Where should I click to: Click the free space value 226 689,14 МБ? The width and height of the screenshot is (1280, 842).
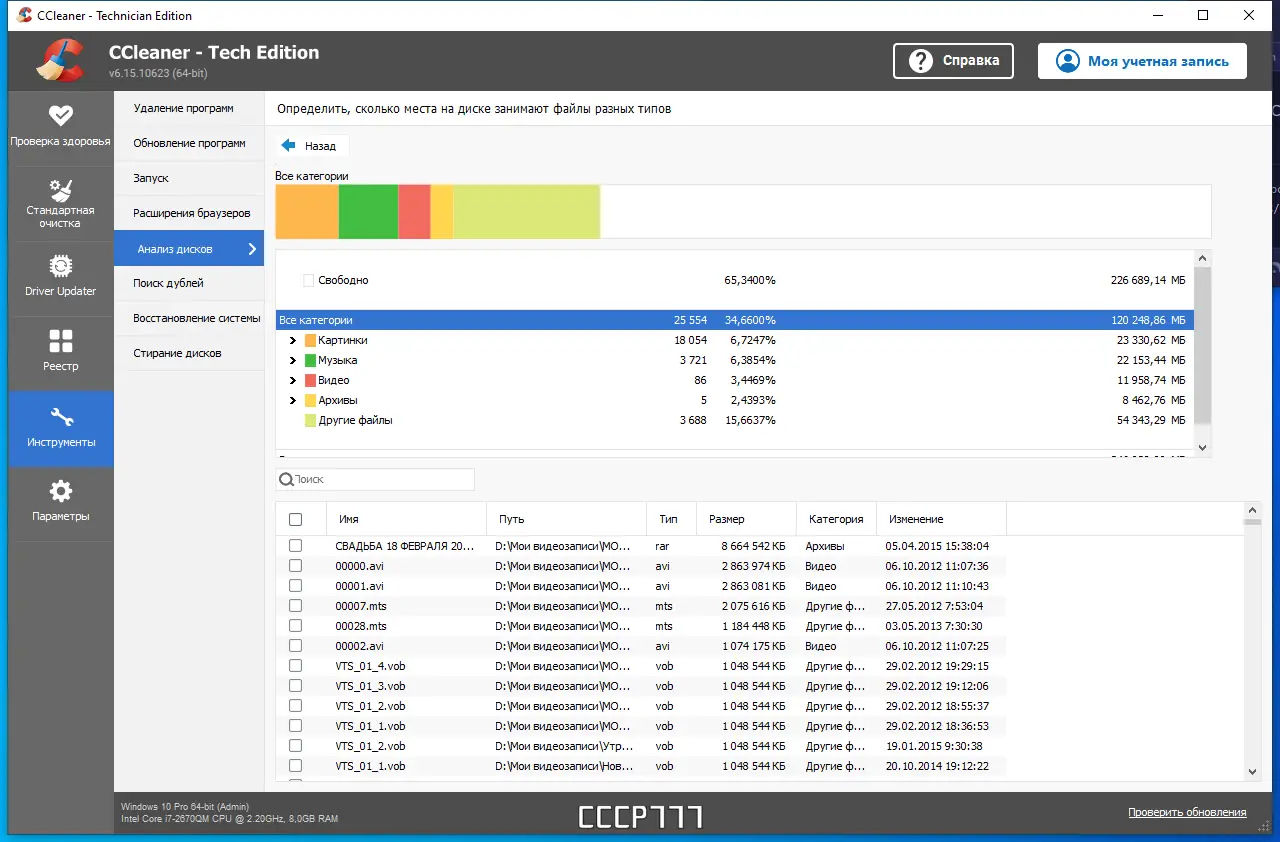(x=1148, y=280)
